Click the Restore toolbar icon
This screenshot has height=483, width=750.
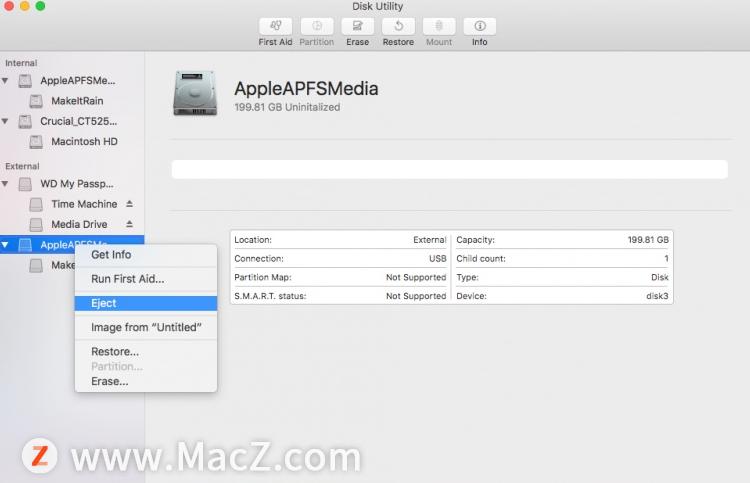pyautogui.click(x=398, y=26)
